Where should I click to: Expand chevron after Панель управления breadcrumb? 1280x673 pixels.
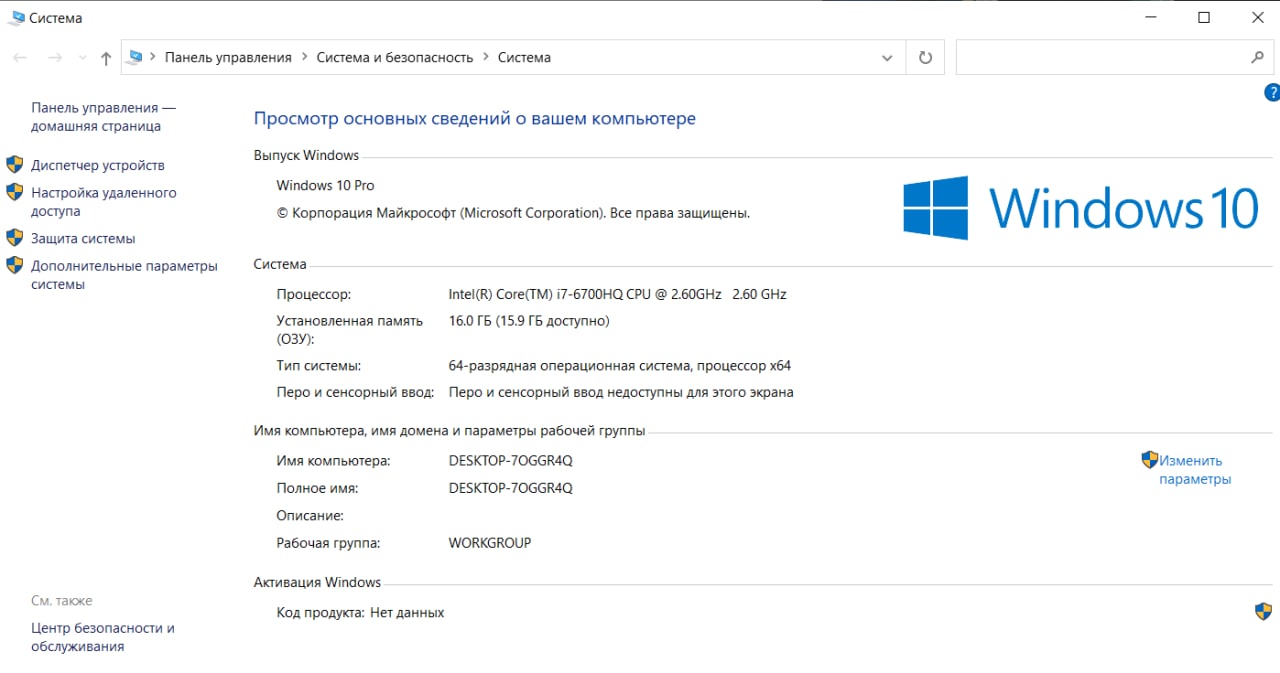click(x=305, y=57)
